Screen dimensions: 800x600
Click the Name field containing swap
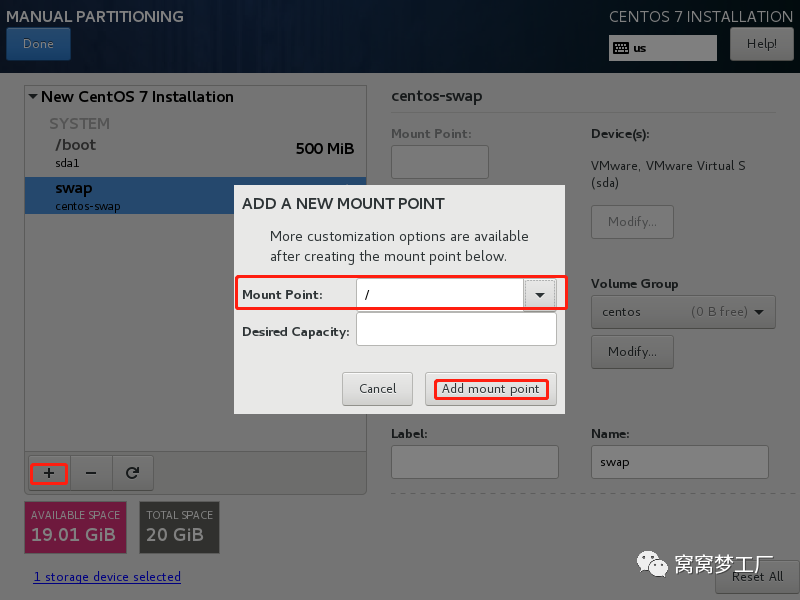[680, 462]
